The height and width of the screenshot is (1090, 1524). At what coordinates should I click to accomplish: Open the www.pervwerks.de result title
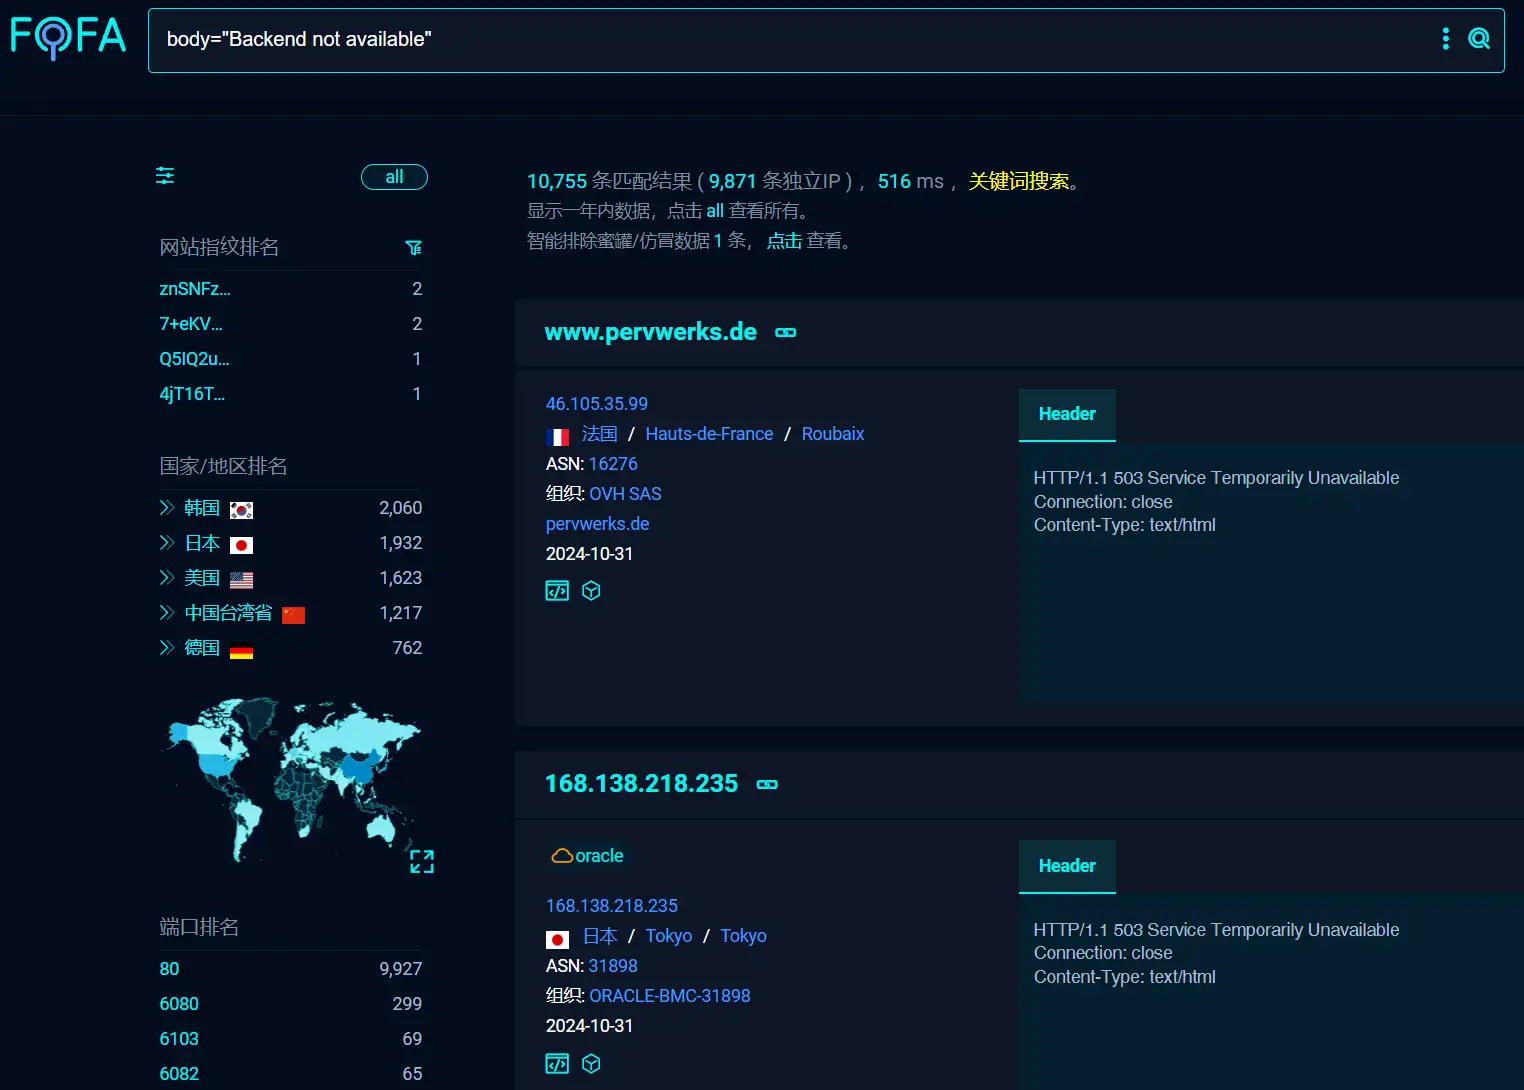(x=650, y=332)
